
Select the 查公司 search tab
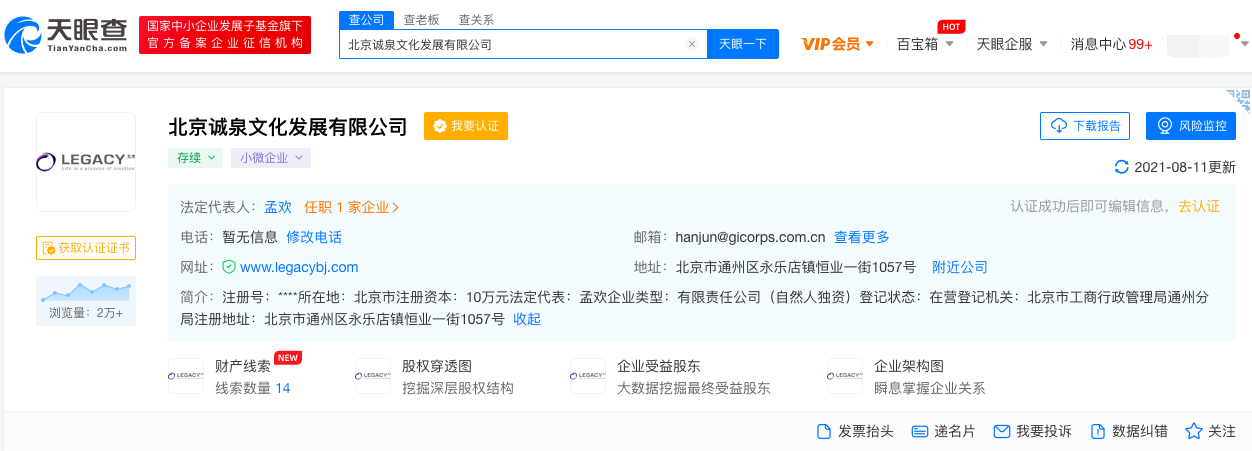click(x=364, y=20)
